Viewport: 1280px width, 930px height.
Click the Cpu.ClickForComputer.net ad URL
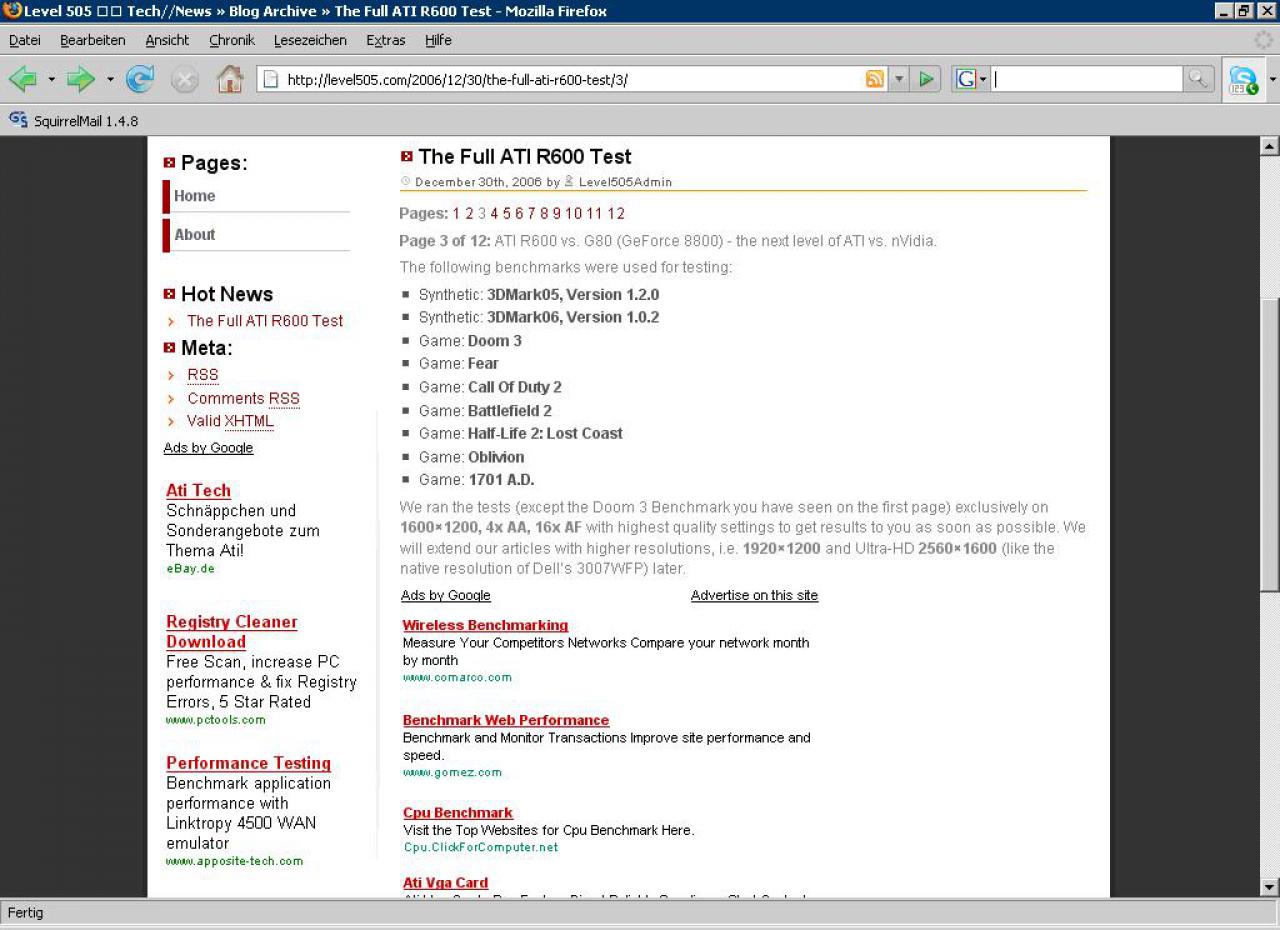coord(480,847)
